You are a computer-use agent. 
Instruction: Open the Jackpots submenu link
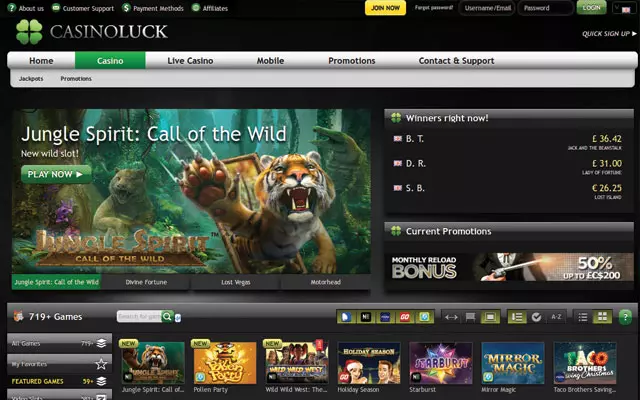[x=31, y=78]
